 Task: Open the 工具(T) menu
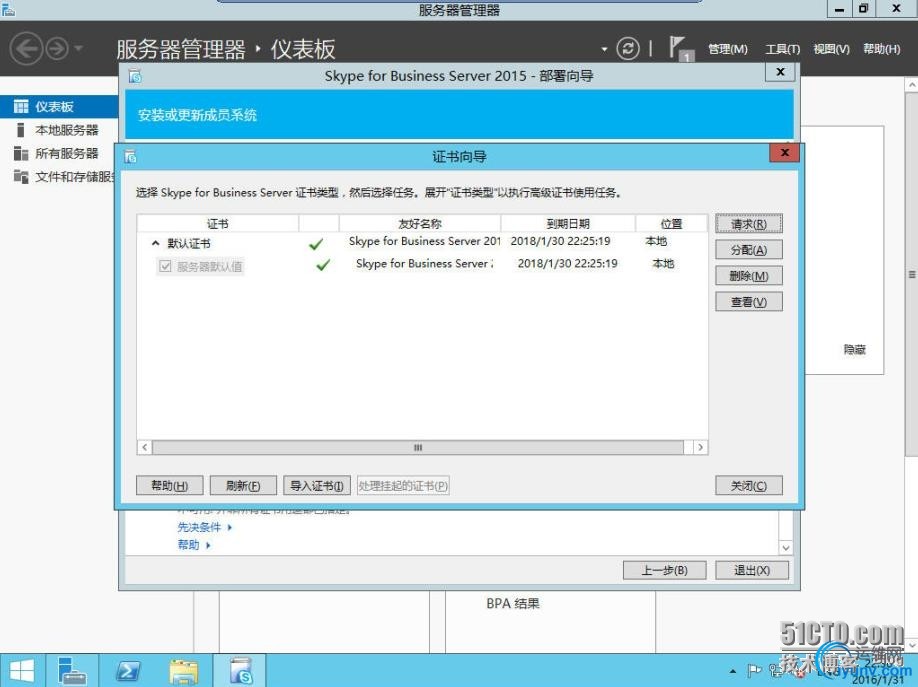tap(782, 49)
